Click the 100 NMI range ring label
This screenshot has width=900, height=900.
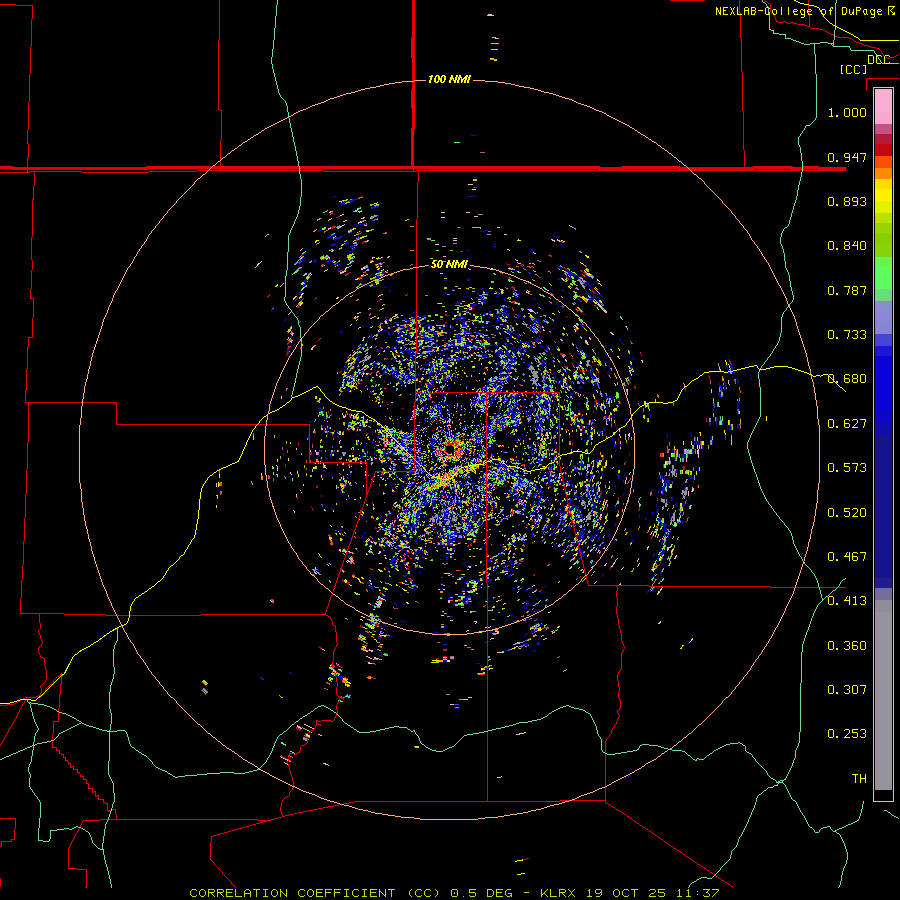[x=449, y=79]
